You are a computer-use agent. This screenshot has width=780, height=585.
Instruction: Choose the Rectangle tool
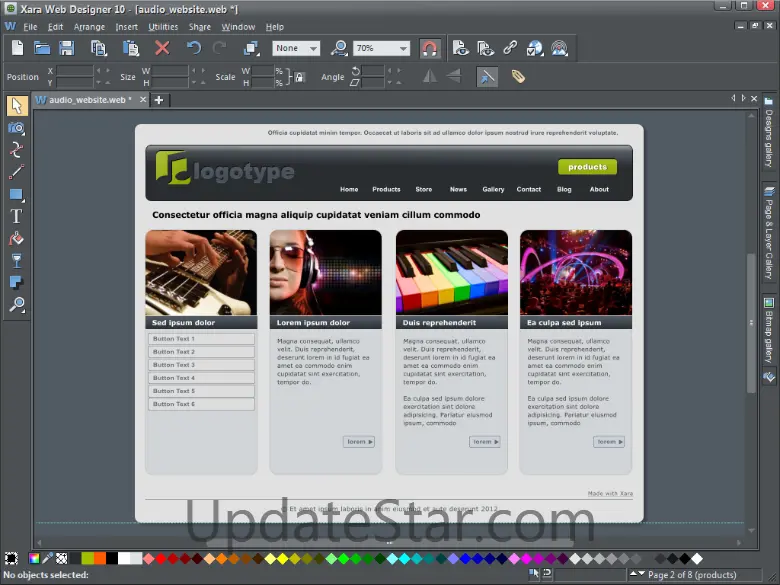coord(16,194)
